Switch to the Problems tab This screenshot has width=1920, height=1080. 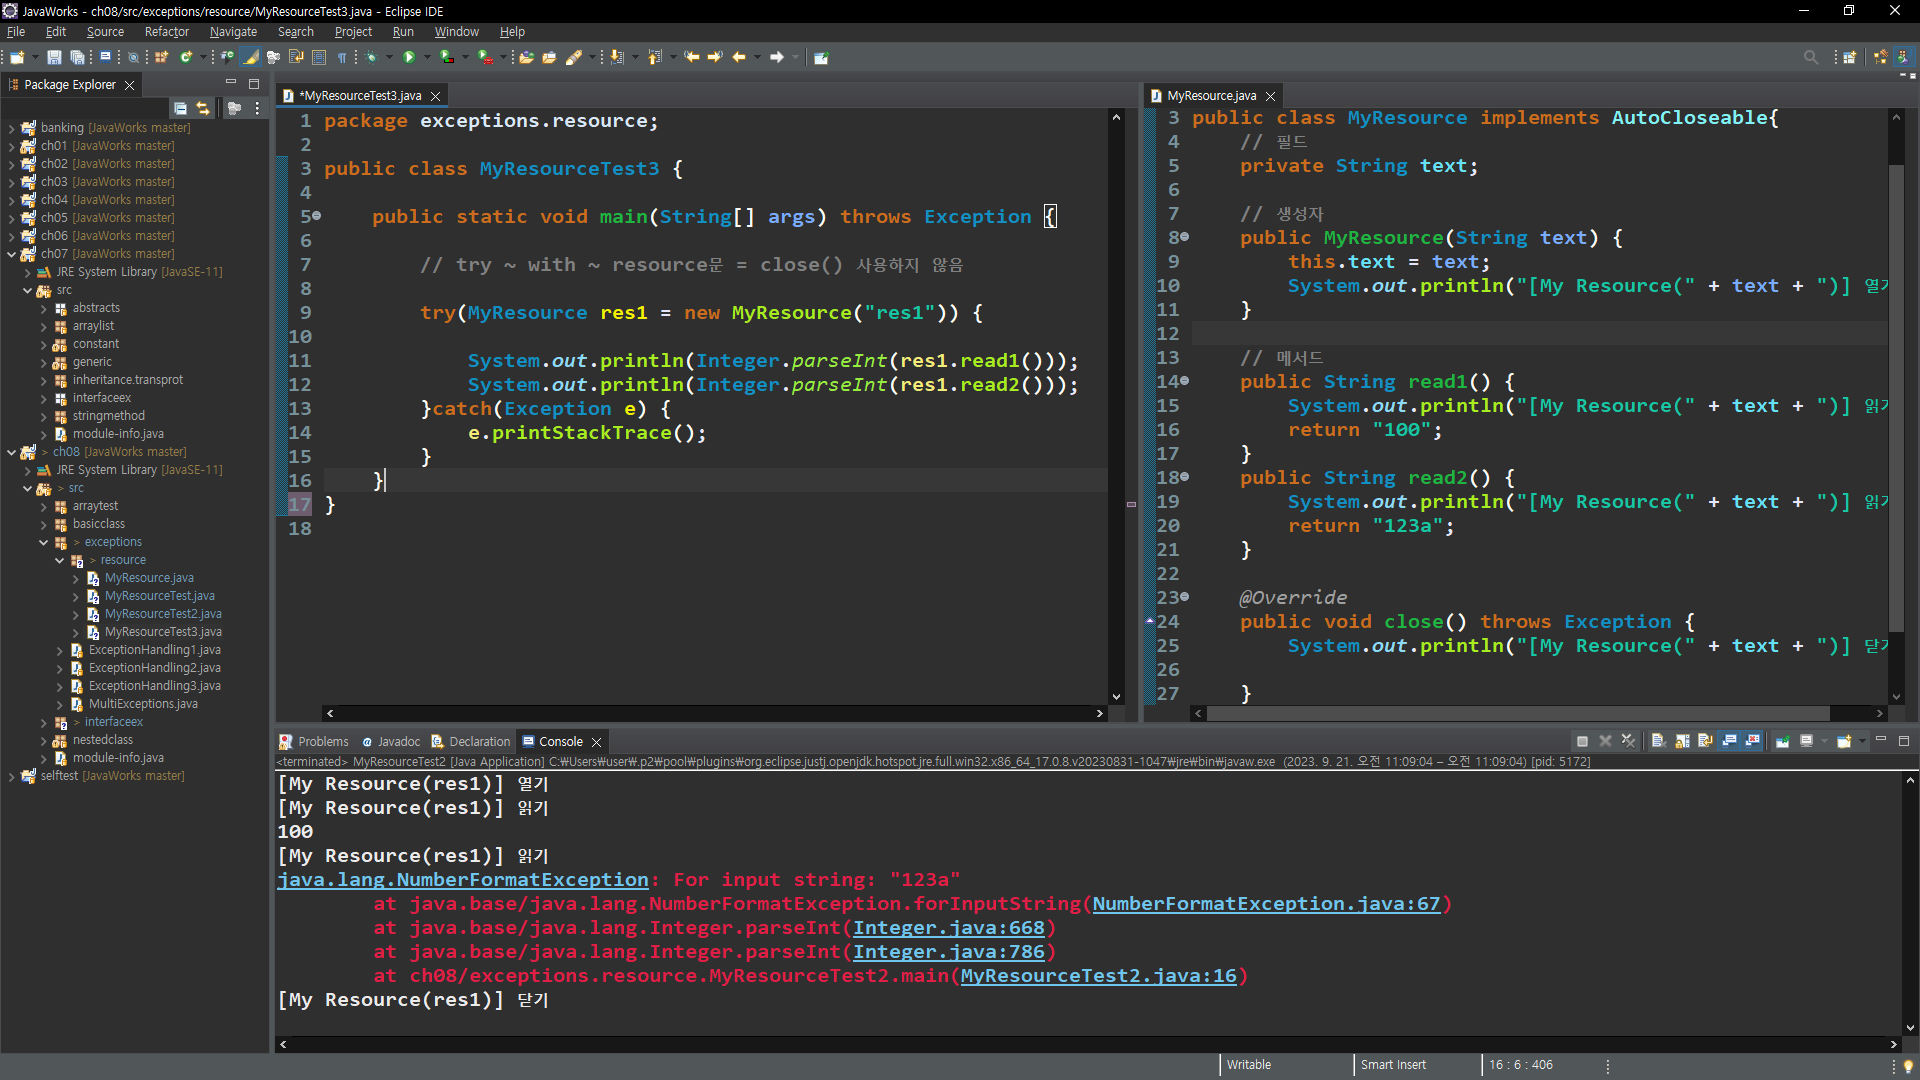322,741
